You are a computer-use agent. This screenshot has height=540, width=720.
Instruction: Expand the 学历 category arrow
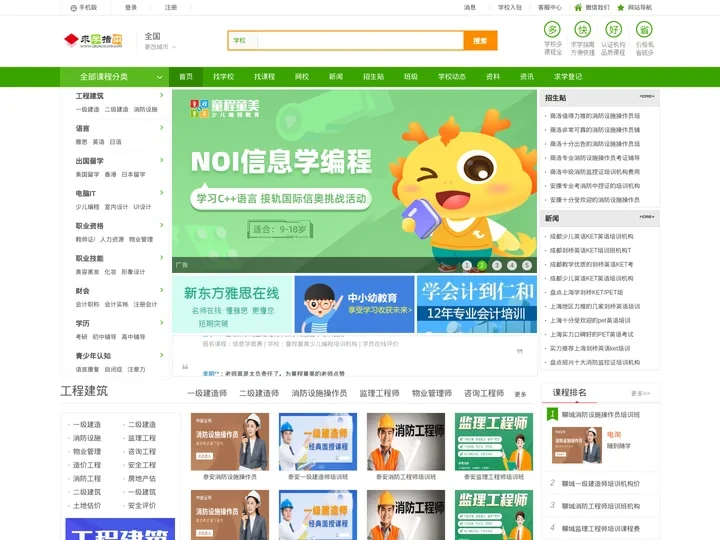[x=162, y=323]
